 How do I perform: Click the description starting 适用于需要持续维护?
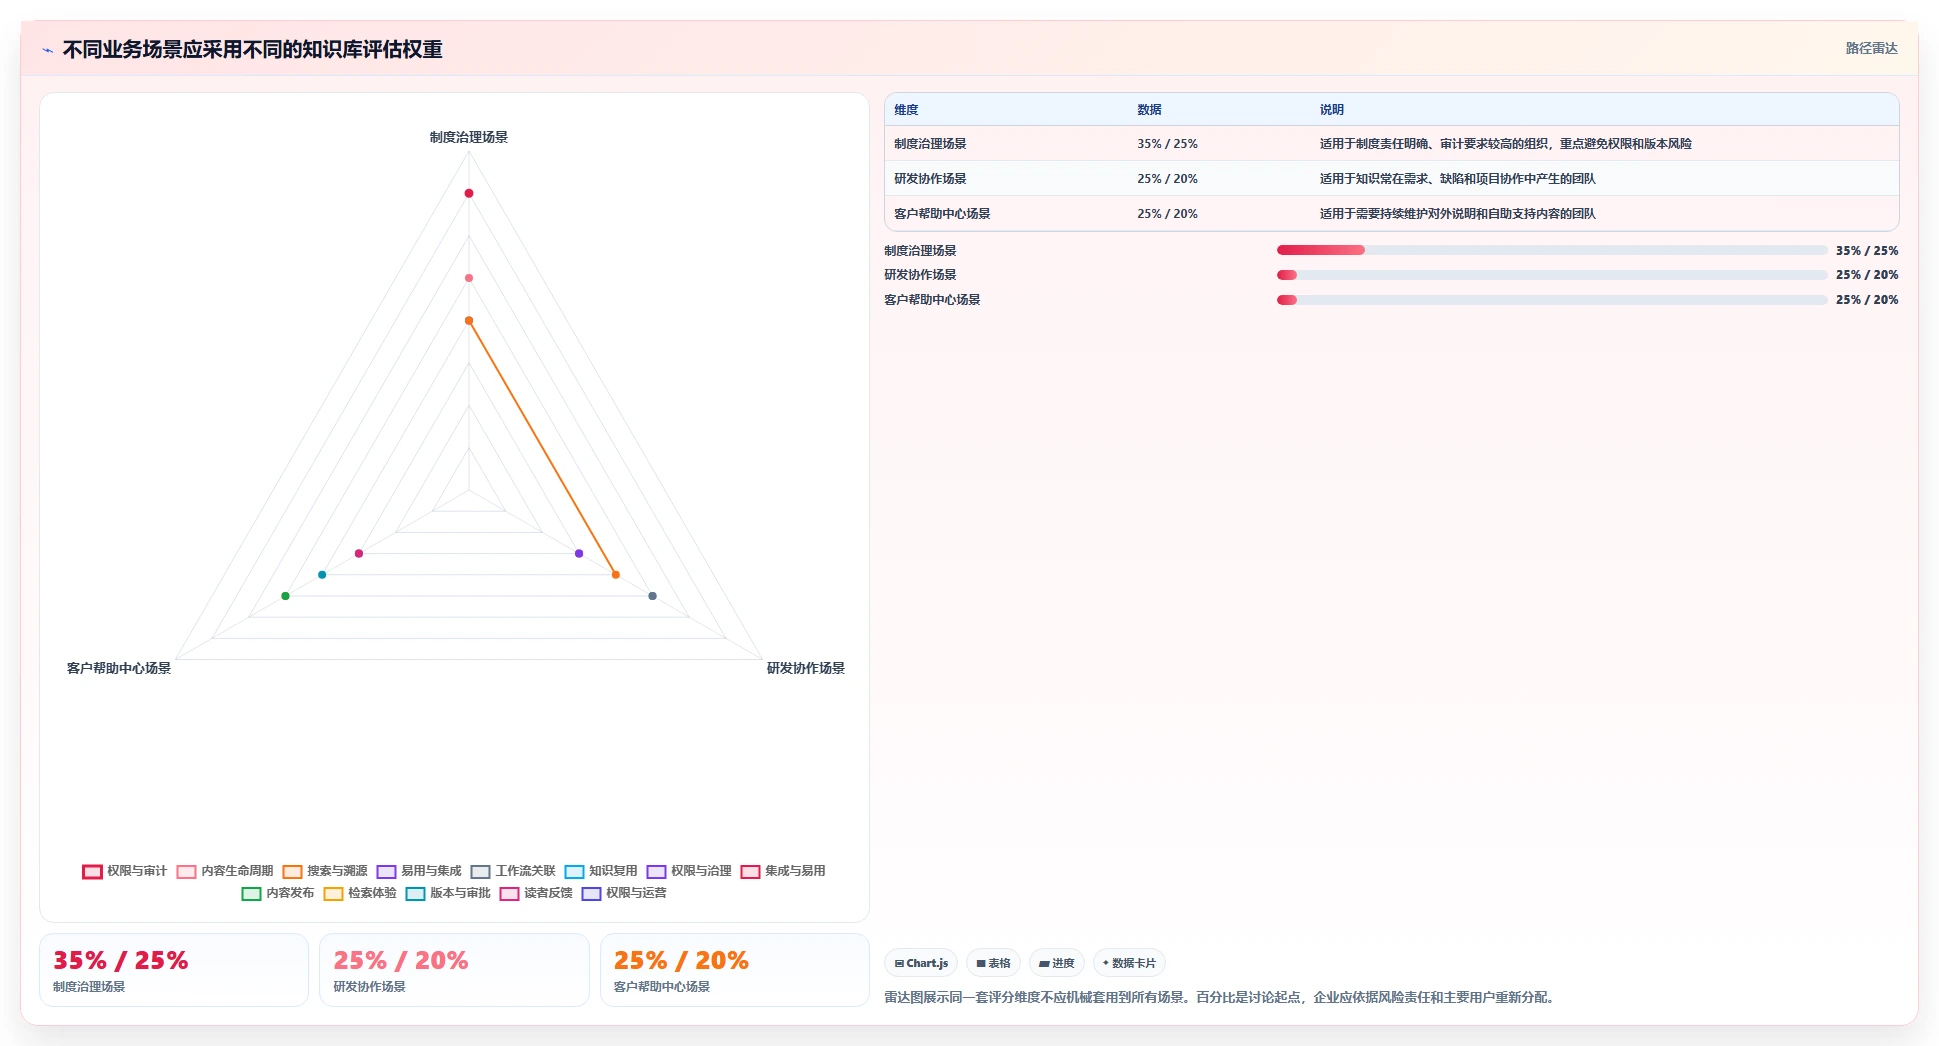point(1457,214)
